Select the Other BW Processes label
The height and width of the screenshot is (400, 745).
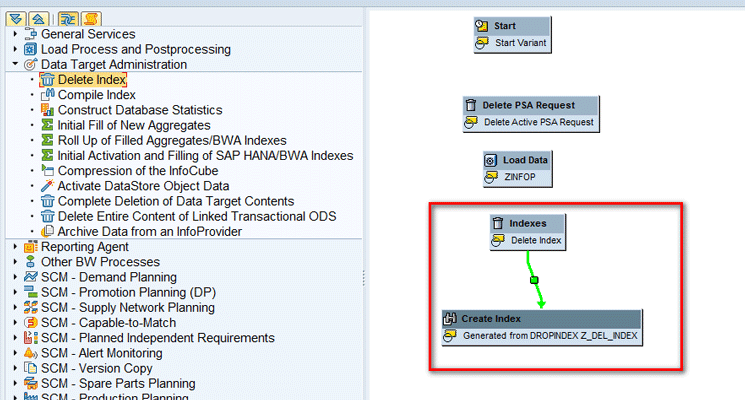coord(100,262)
